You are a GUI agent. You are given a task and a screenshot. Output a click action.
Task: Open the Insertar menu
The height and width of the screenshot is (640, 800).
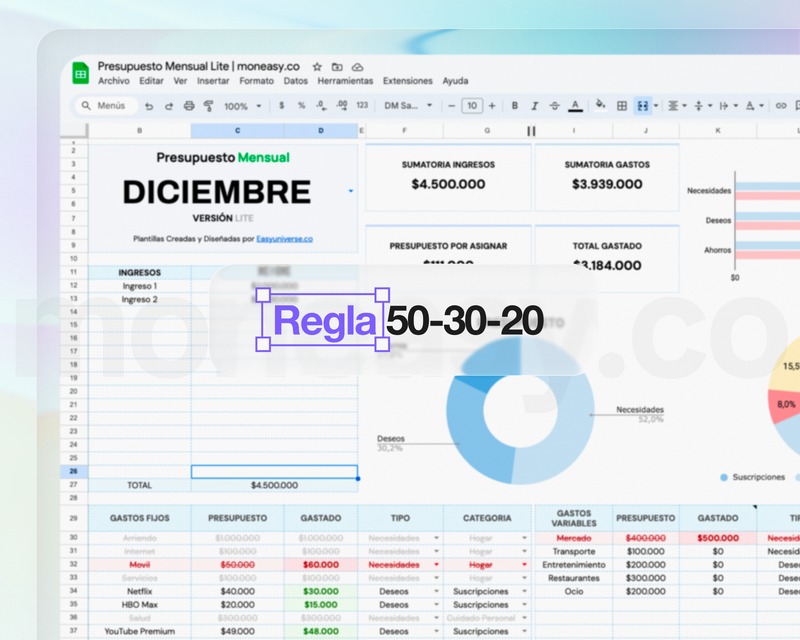click(212, 81)
